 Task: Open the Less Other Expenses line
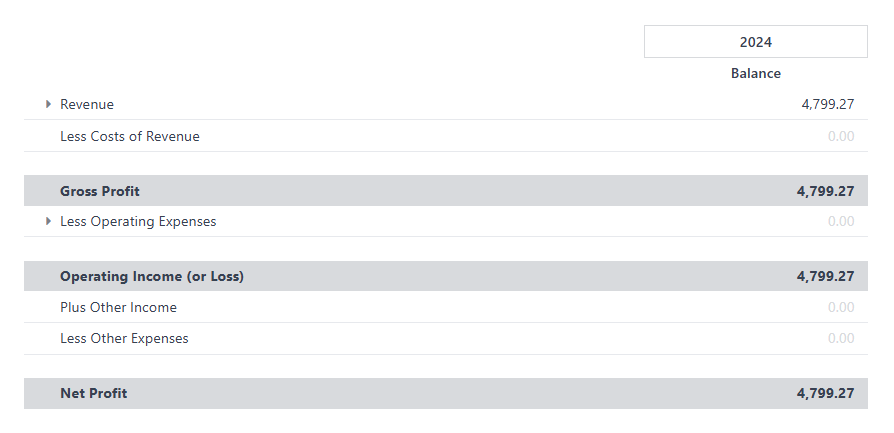[124, 338]
